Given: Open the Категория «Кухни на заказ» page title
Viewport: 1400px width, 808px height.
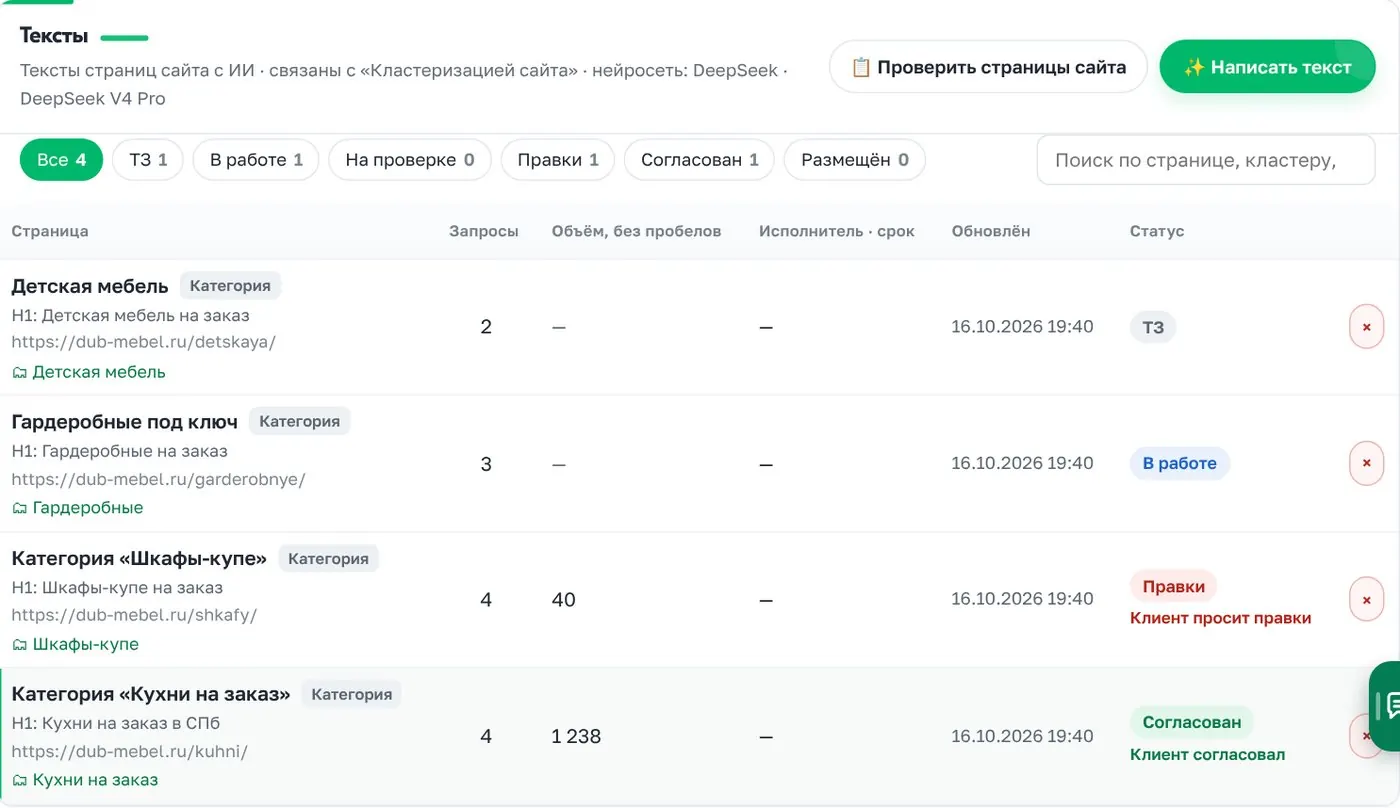Looking at the screenshot, I should pyautogui.click(x=151, y=694).
